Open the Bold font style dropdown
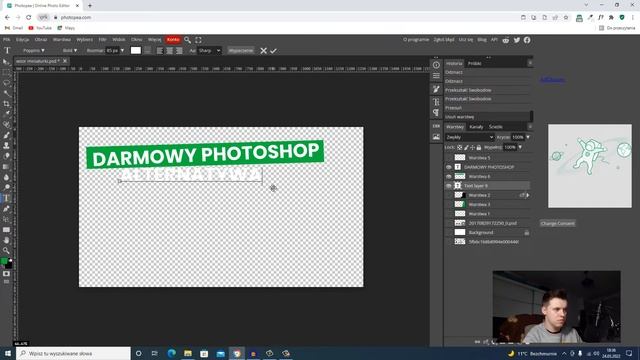The height and width of the screenshot is (360, 640). point(70,51)
